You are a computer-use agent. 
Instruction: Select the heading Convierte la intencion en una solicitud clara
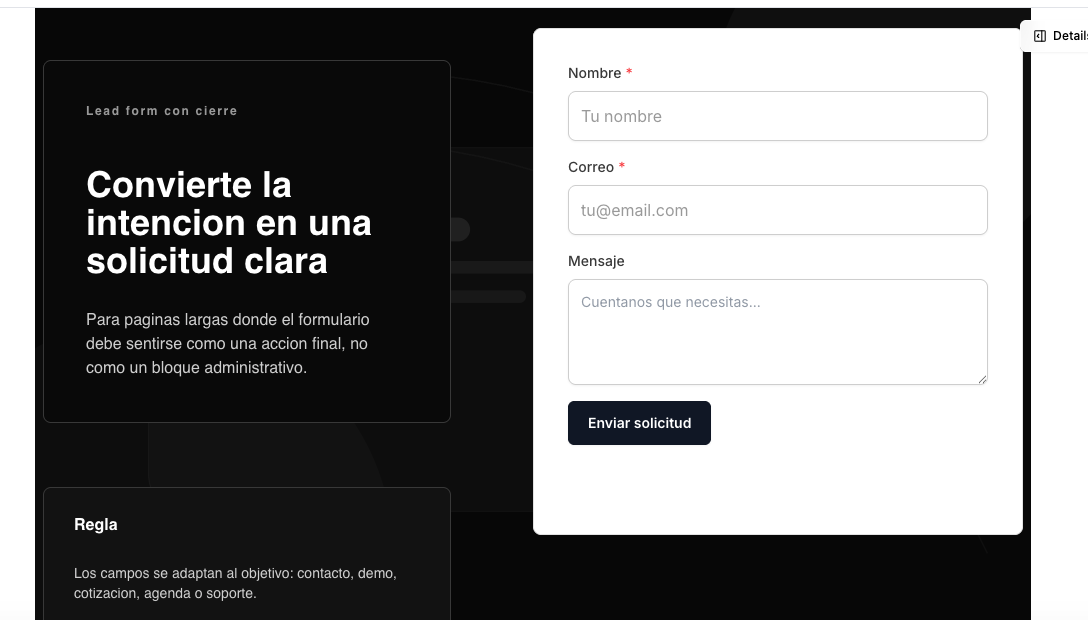[228, 223]
